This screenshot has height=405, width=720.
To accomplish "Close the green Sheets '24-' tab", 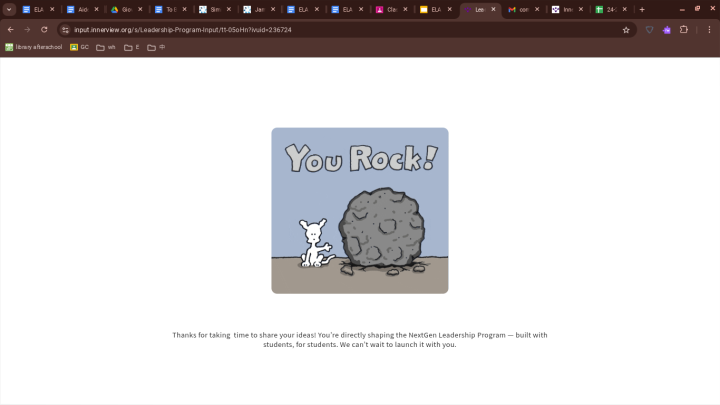I will pyautogui.click(x=624, y=9).
